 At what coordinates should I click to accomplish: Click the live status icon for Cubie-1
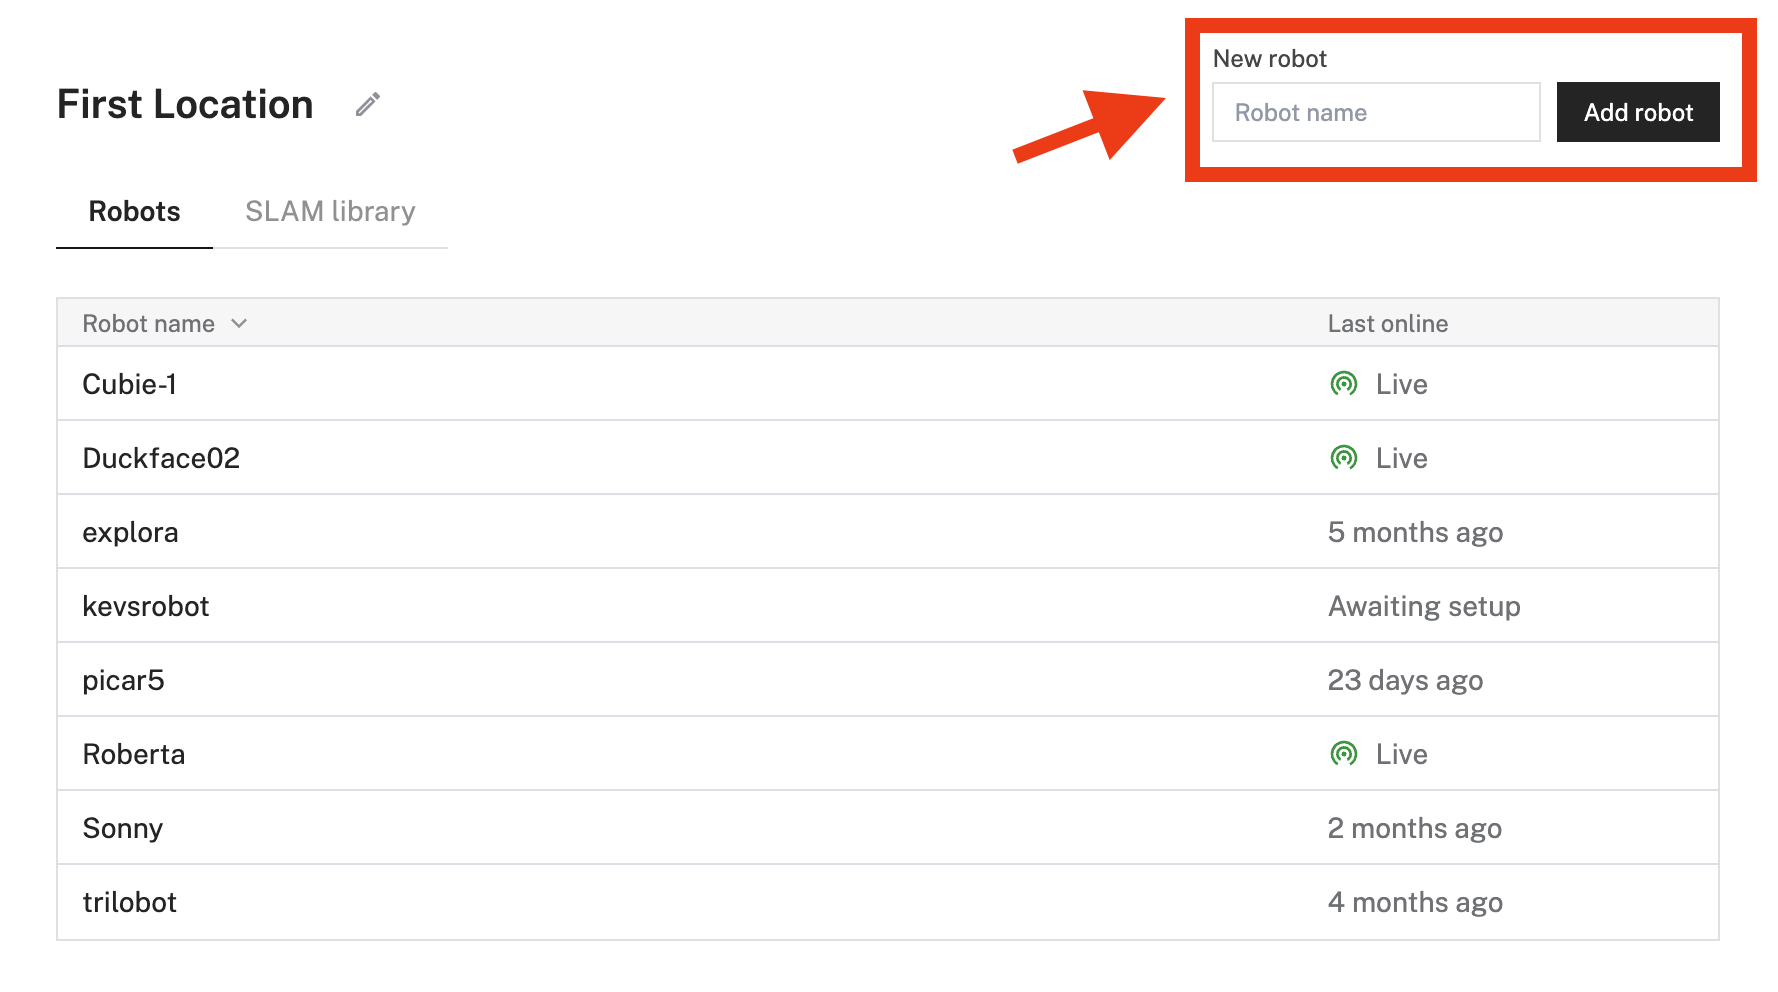(x=1344, y=384)
